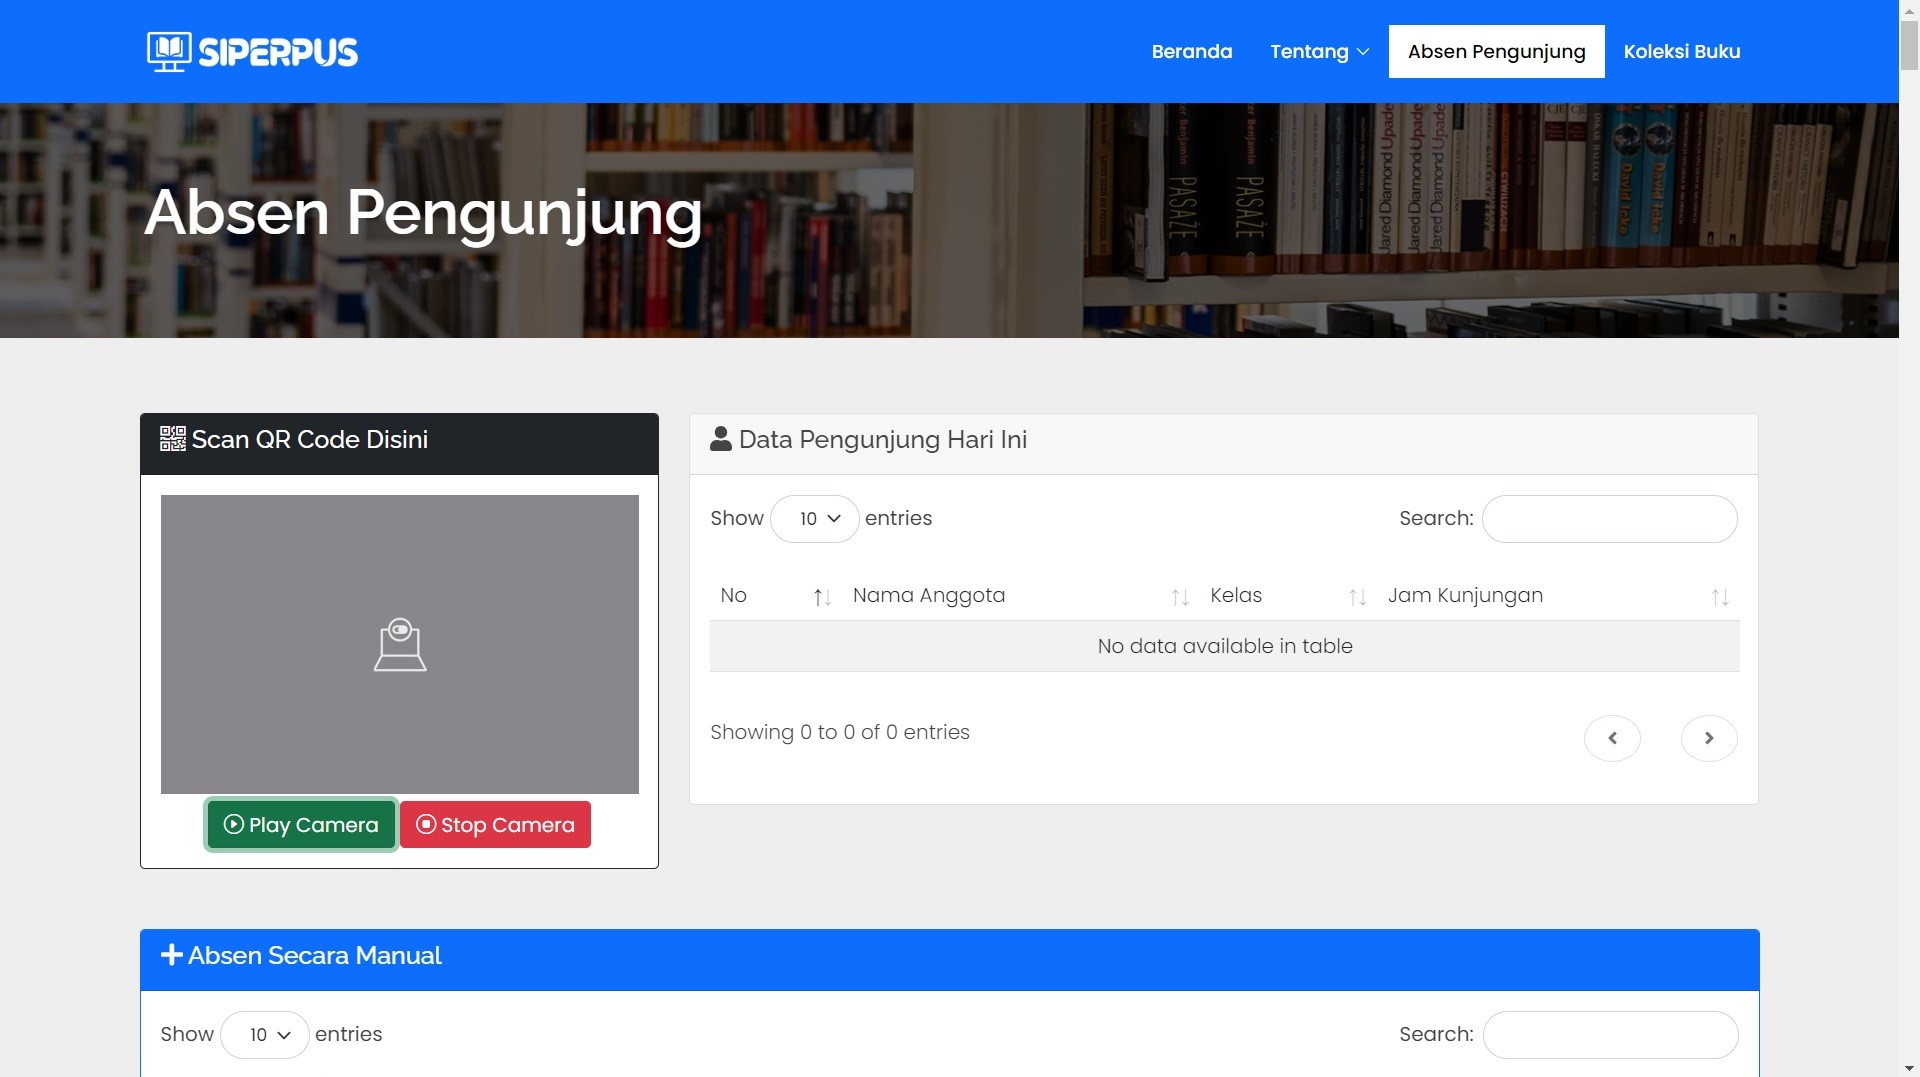Screen dimensions: 1920x1077
Task: Go to previous page of visitors table
Action: click(1612, 738)
